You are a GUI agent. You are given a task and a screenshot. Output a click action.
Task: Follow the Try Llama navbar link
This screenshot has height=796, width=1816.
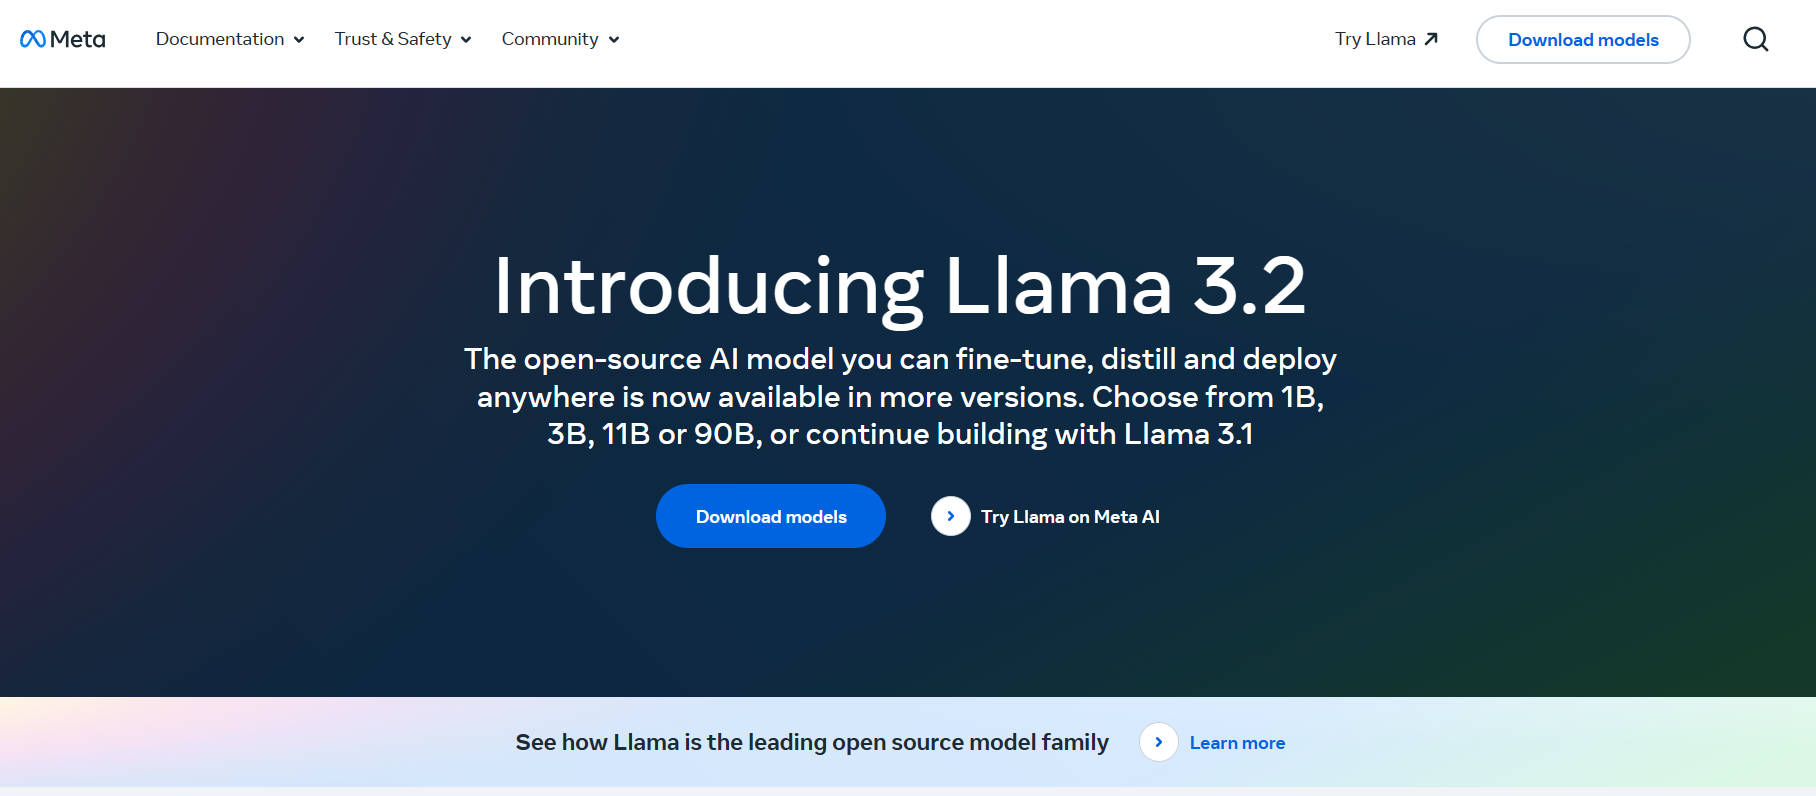(x=1375, y=39)
